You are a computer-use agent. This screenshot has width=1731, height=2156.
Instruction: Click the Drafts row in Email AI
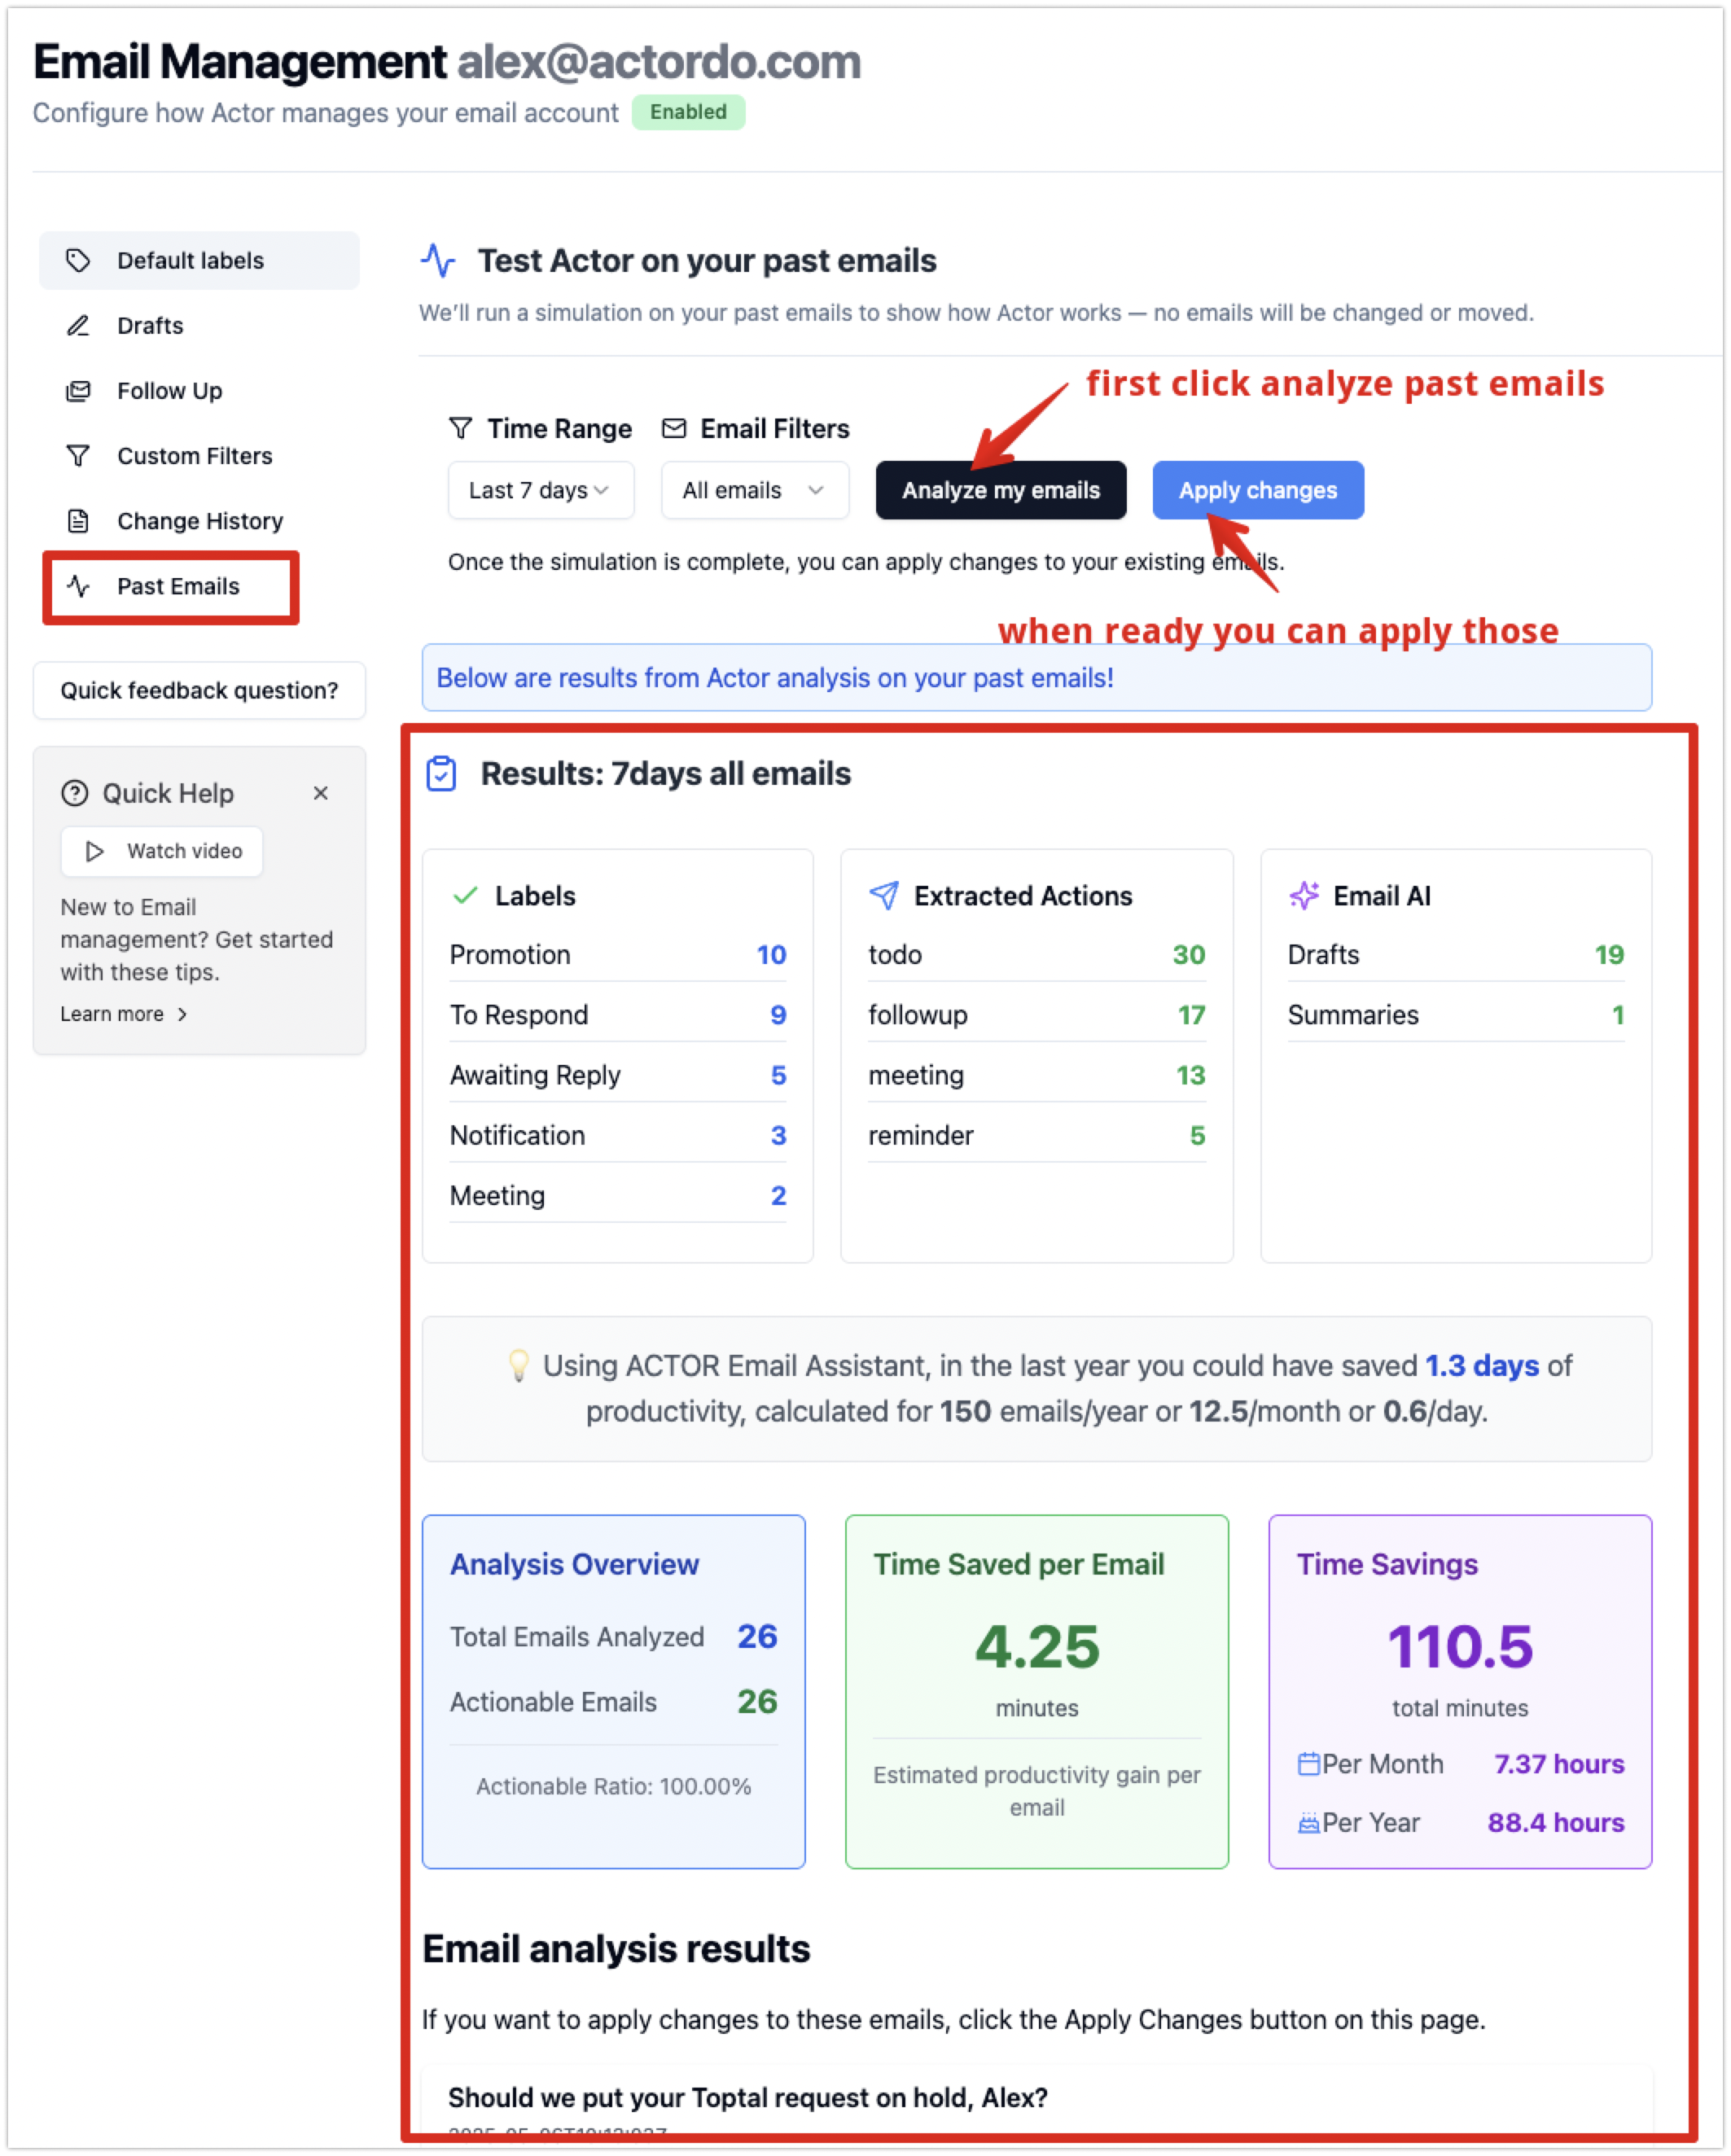pos(1456,954)
